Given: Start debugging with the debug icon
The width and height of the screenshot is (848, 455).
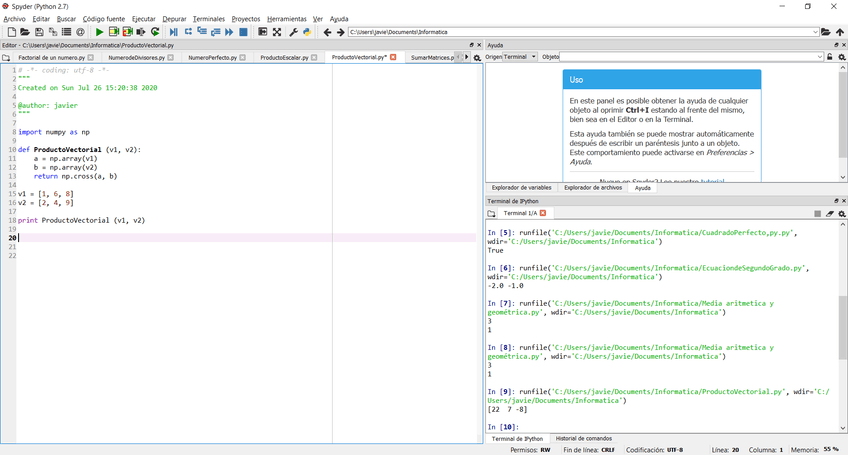Looking at the screenshot, I should pos(173,32).
